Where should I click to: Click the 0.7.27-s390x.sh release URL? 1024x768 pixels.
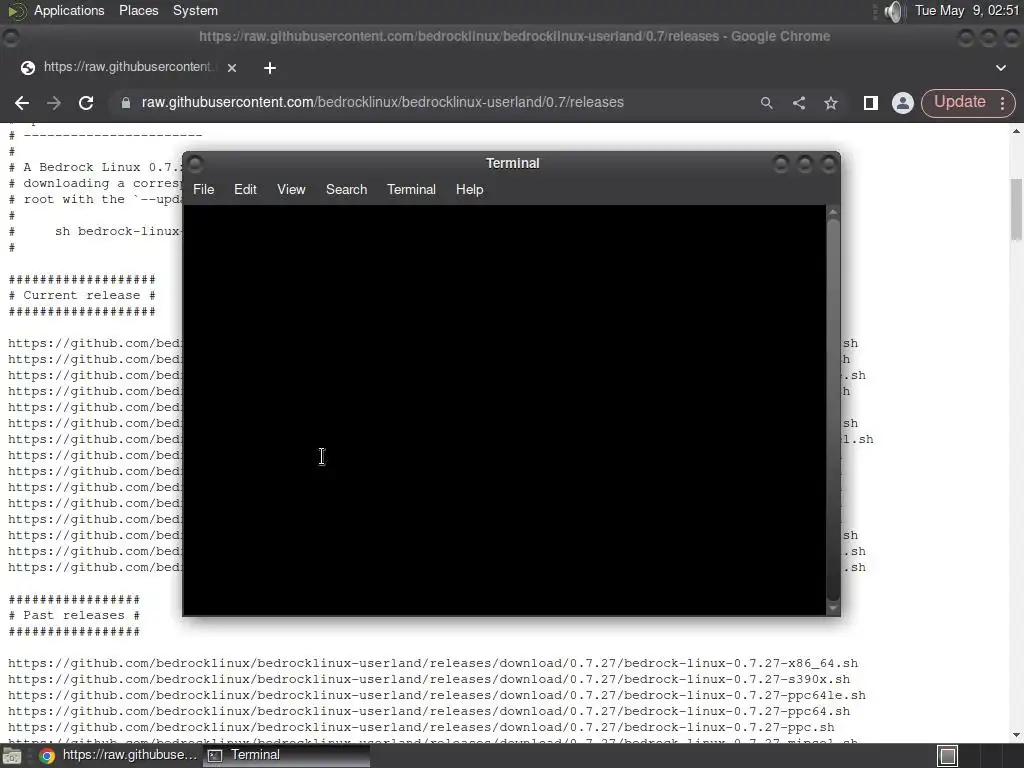tap(429, 679)
